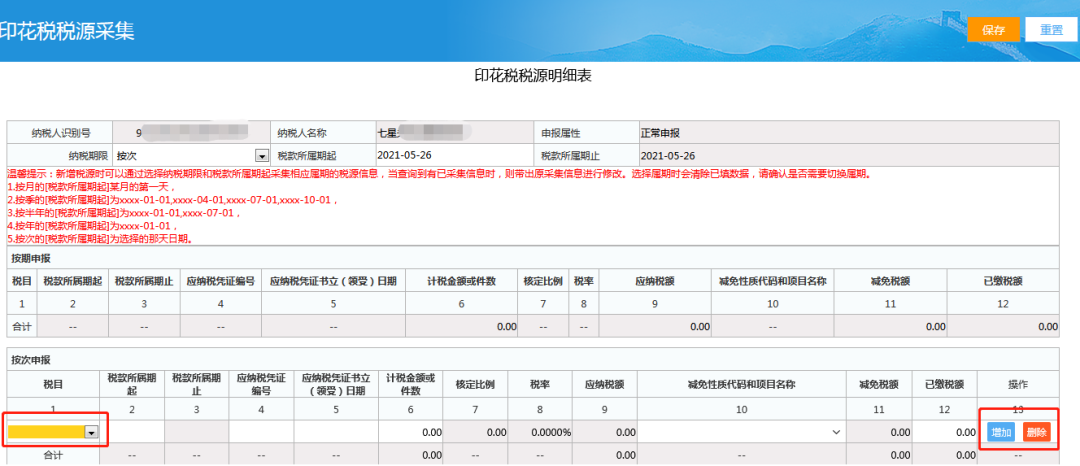Click the 计税金额或件数 field in 按次申报 row
This screenshot has height=466, width=1080.
click(x=411, y=432)
